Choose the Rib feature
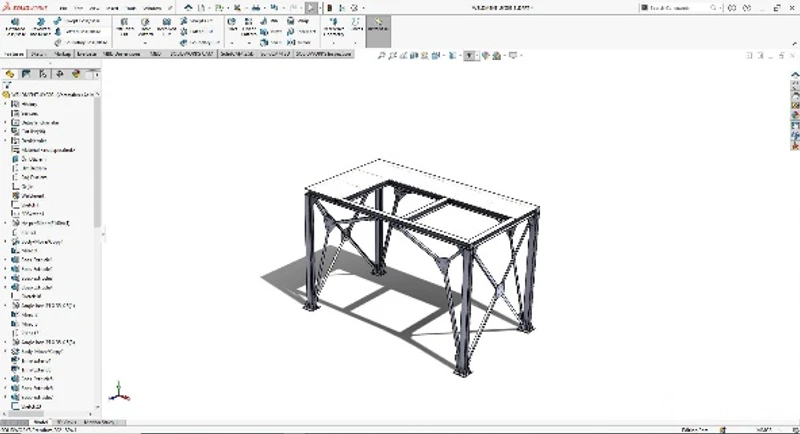Image resolution: width=800 pixels, height=434 pixels. click(270, 21)
